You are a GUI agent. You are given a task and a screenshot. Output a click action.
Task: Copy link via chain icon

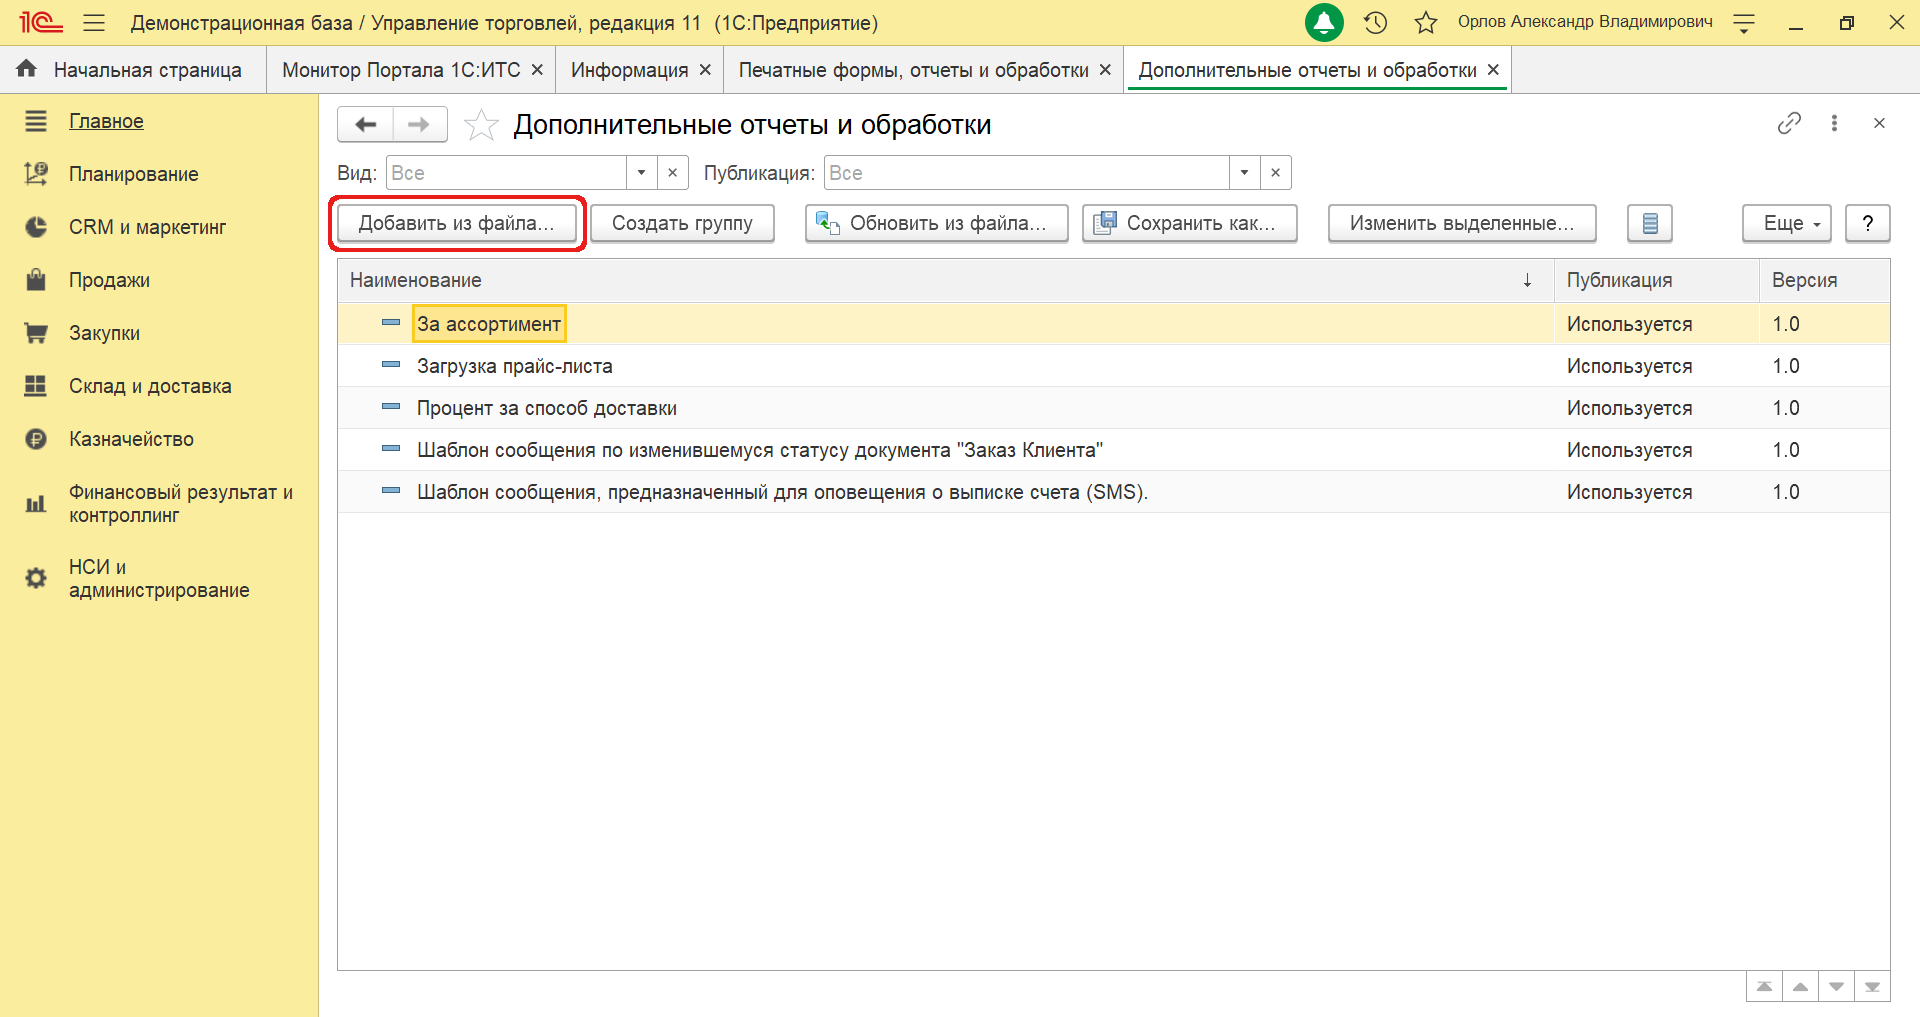pos(1789,123)
